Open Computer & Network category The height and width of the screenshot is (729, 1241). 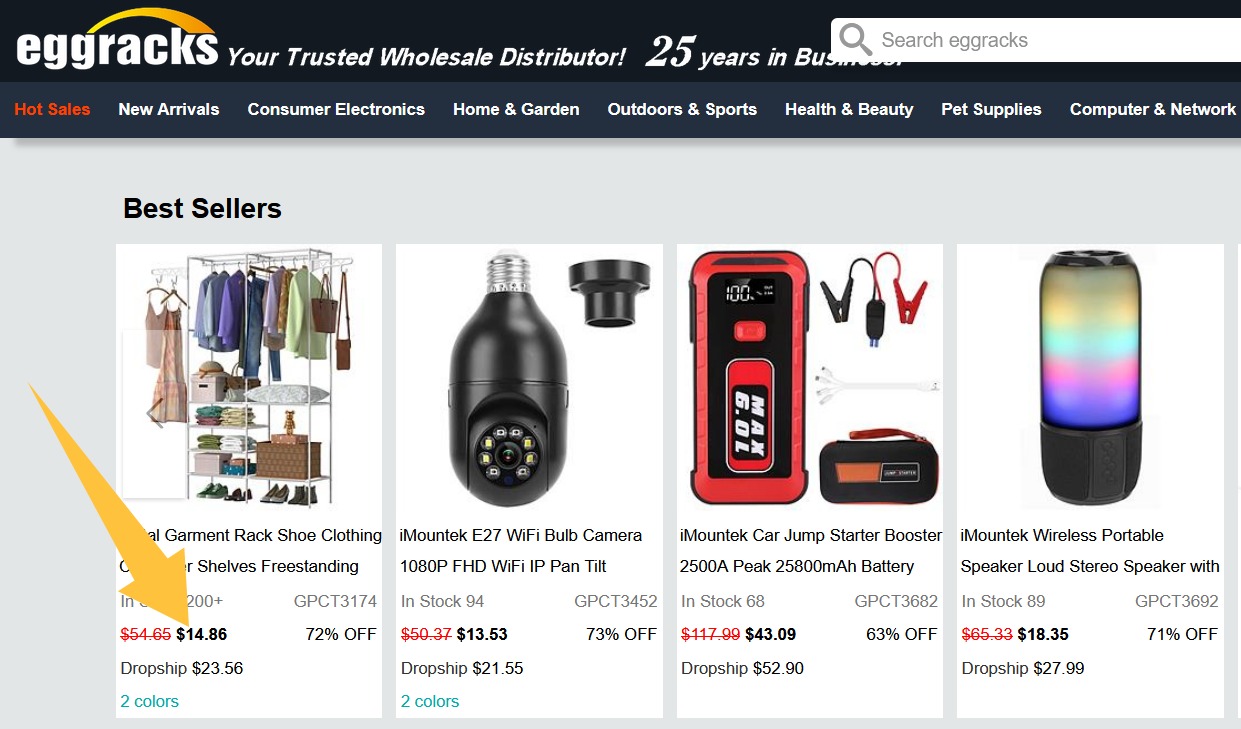pos(1153,109)
